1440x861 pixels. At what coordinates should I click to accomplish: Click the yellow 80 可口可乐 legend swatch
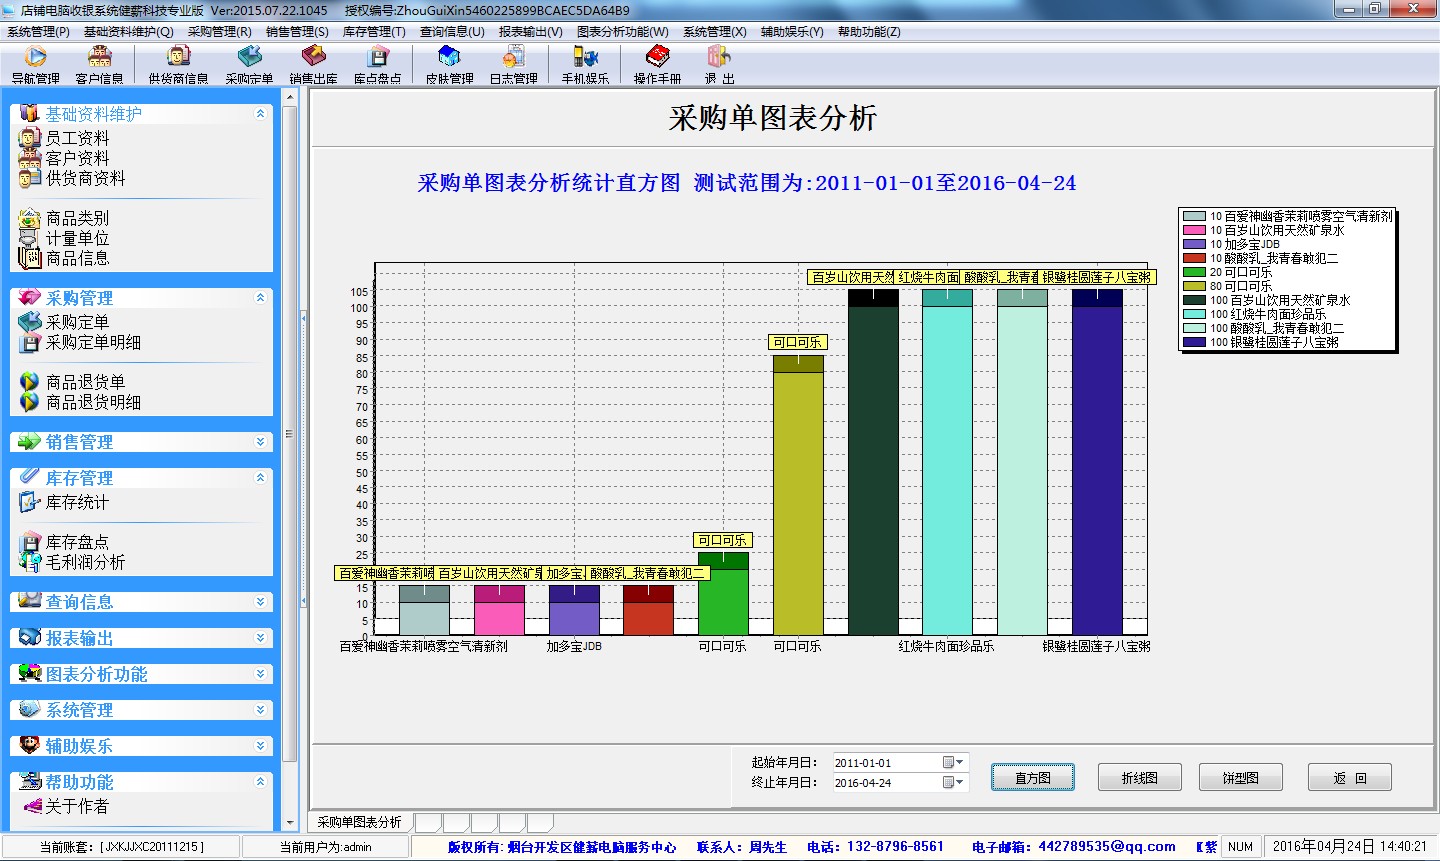coord(1194,286)
